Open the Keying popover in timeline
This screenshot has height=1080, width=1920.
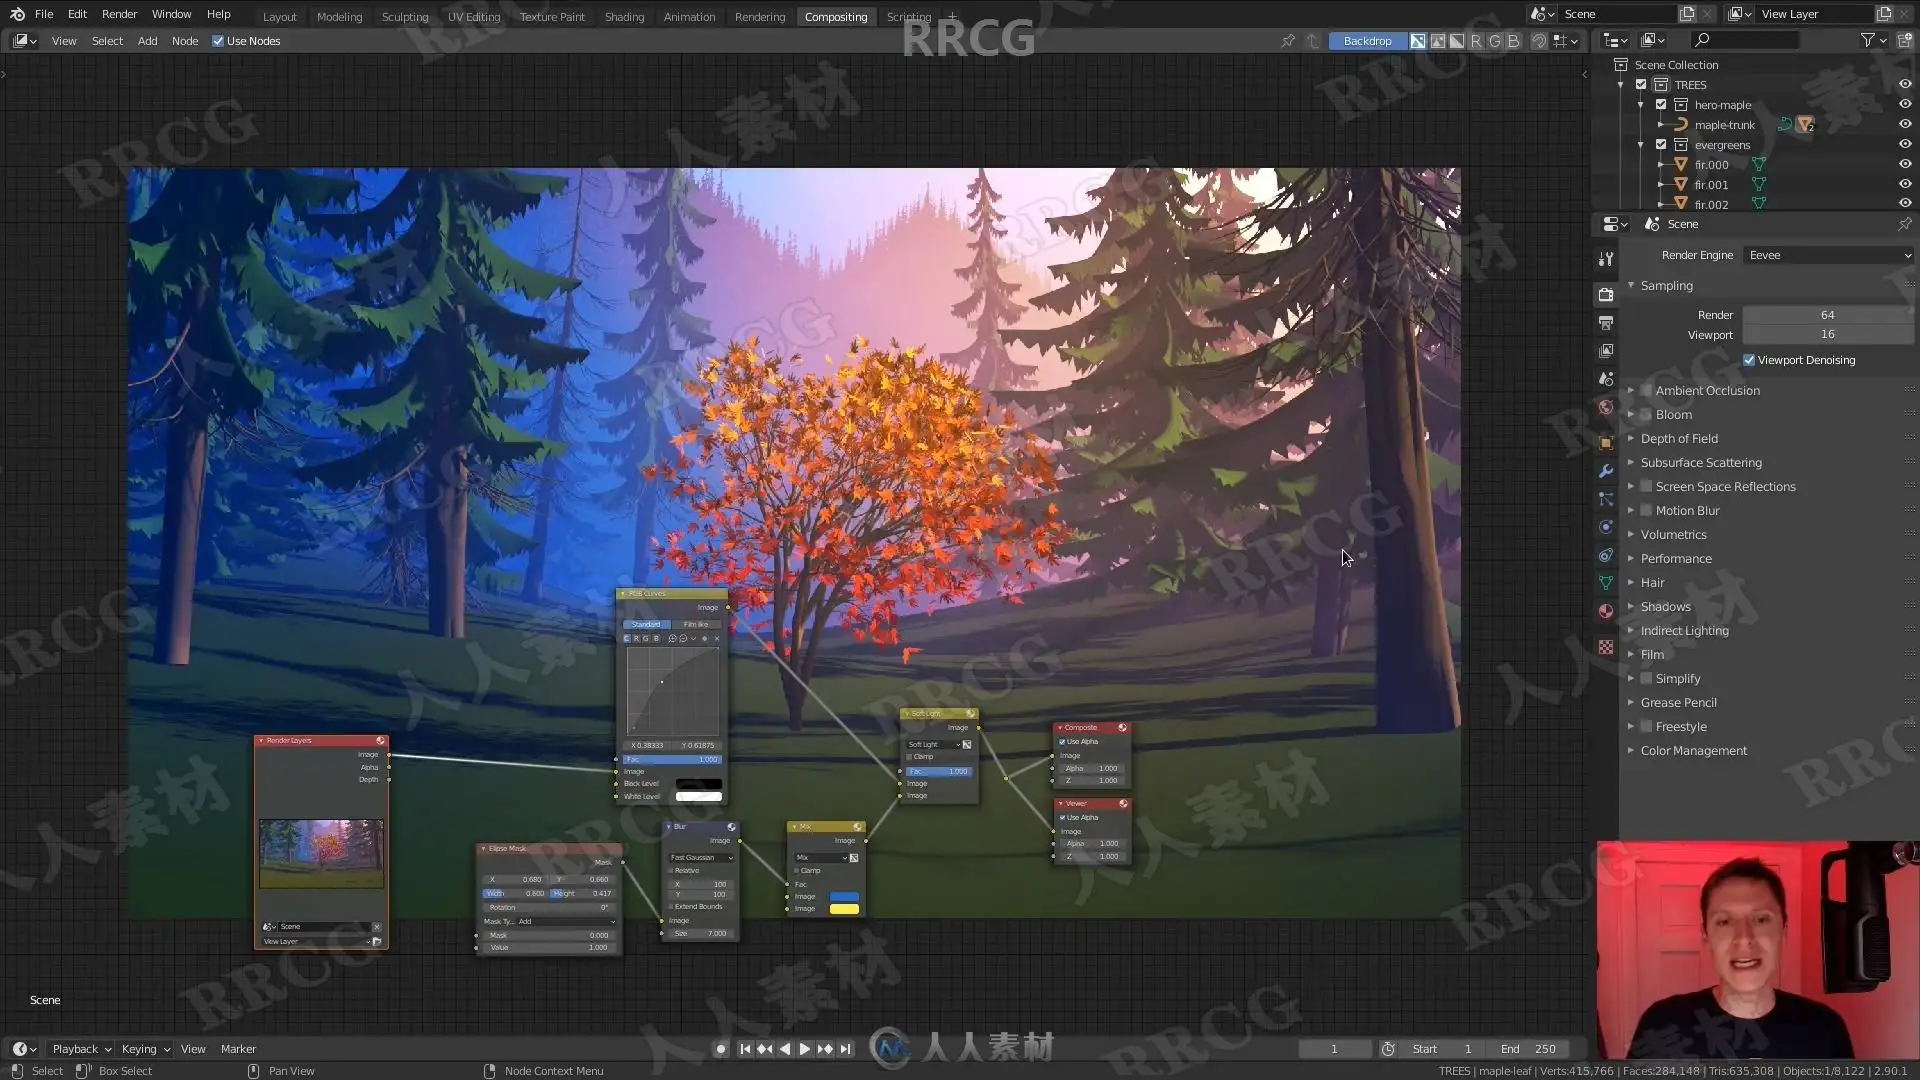pos(145,1049)
